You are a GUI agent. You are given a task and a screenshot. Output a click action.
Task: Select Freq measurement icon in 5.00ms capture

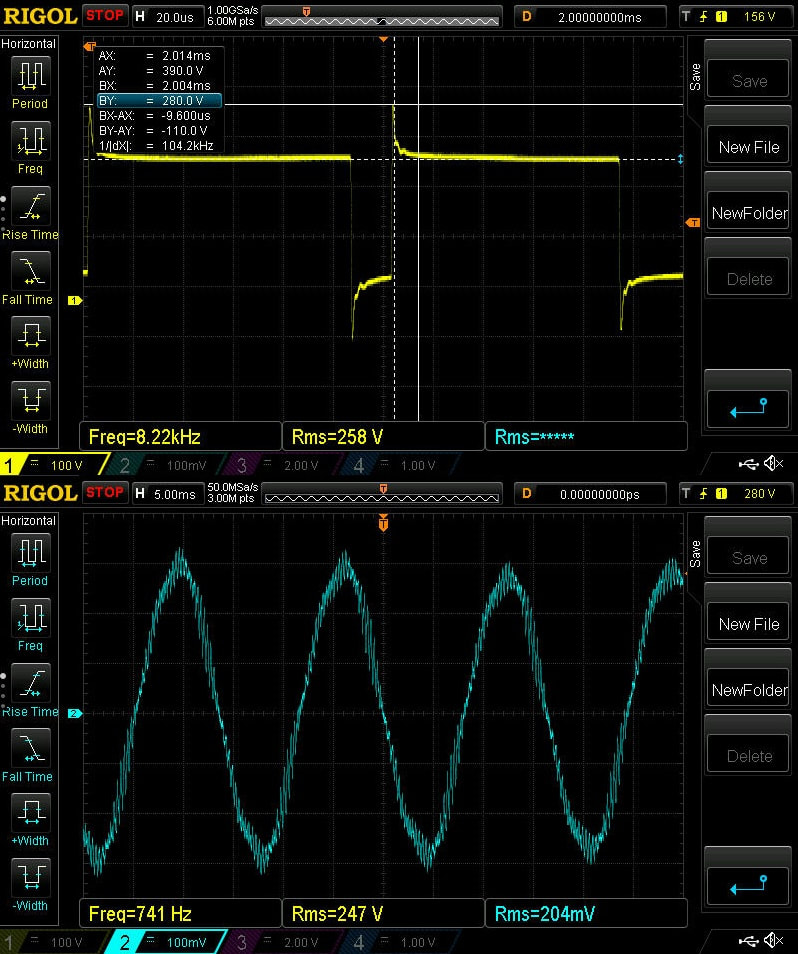(x=31, y=618)
